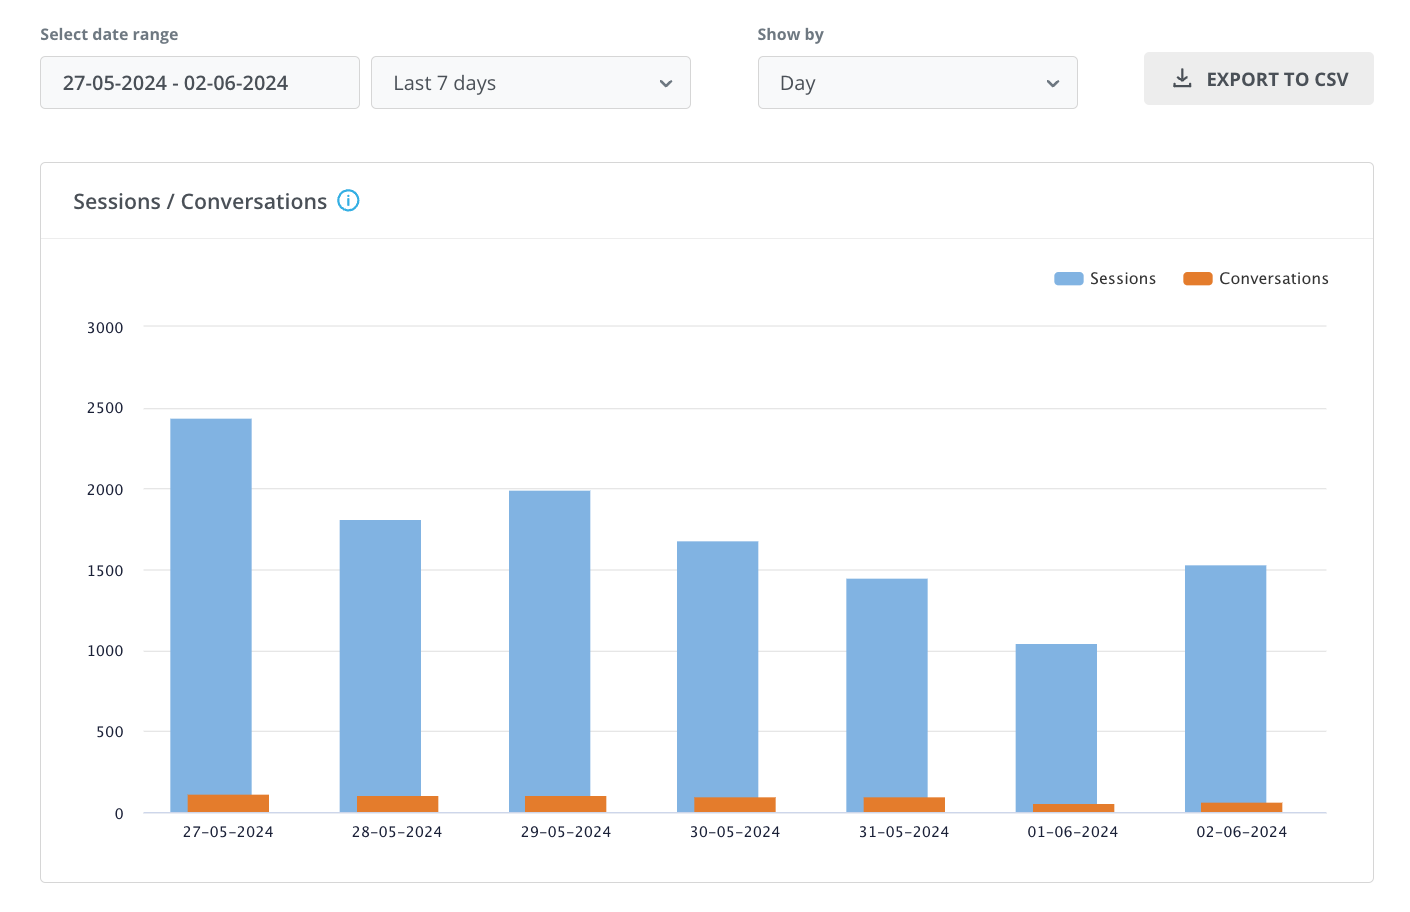Click the orange Conversations legend swatch
1410x912 pixels.
tap(1198, 279)
